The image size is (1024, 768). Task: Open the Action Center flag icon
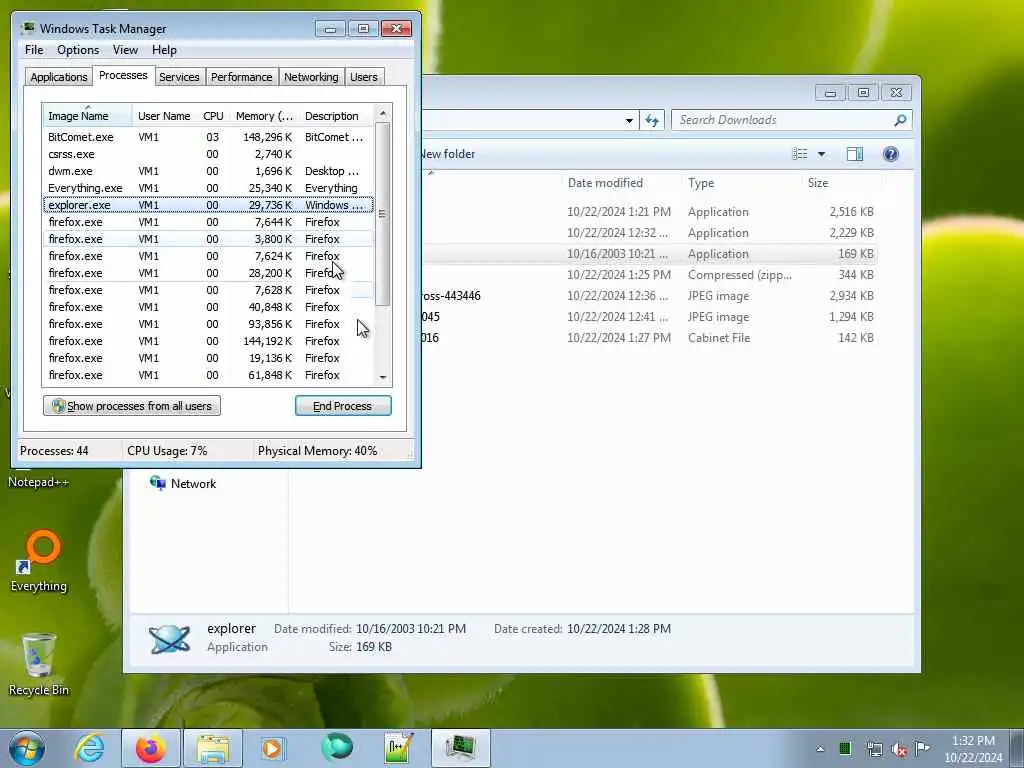pos(922,748)
